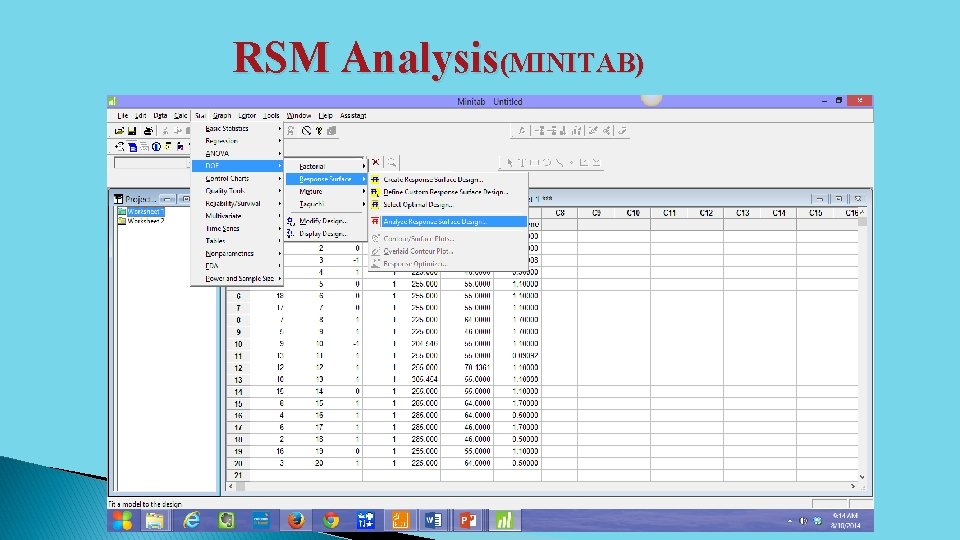Click worksheet horizontal scrollbar left arrow
Screen dimensions: 960x540
click(x=231, y=486)
